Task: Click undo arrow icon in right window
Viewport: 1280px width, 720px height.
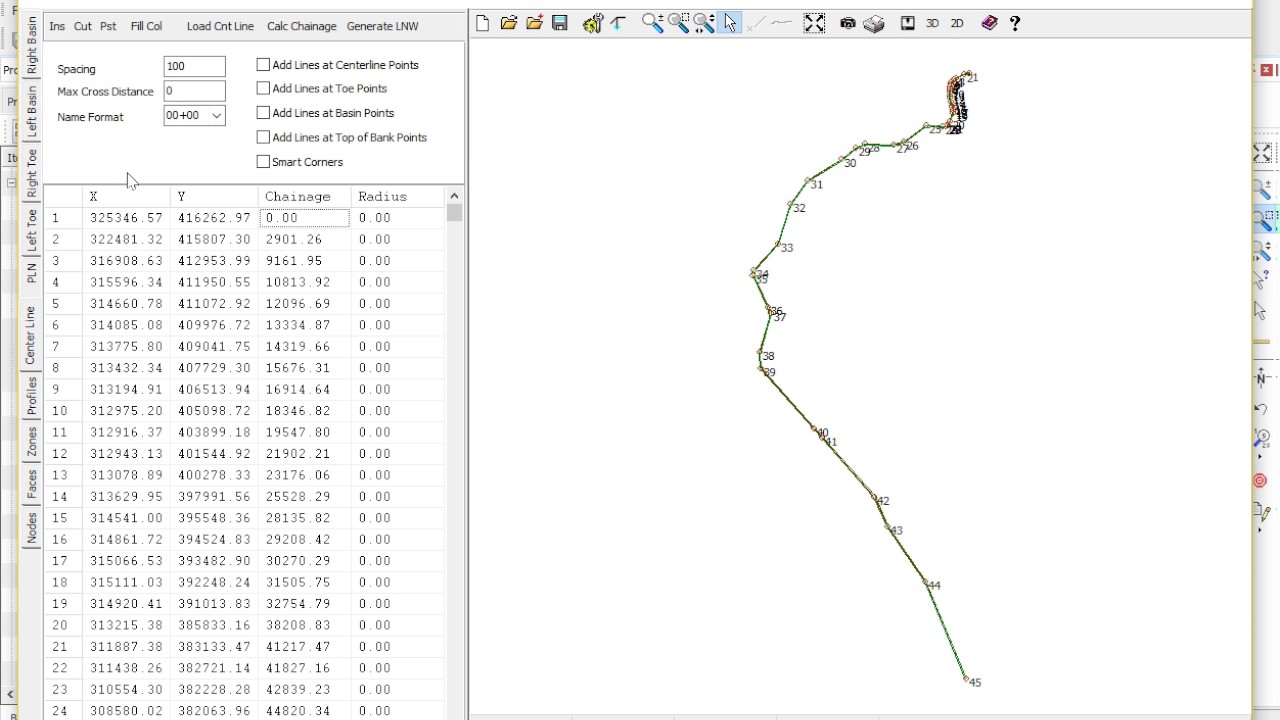Action: tap(1261, 410)
